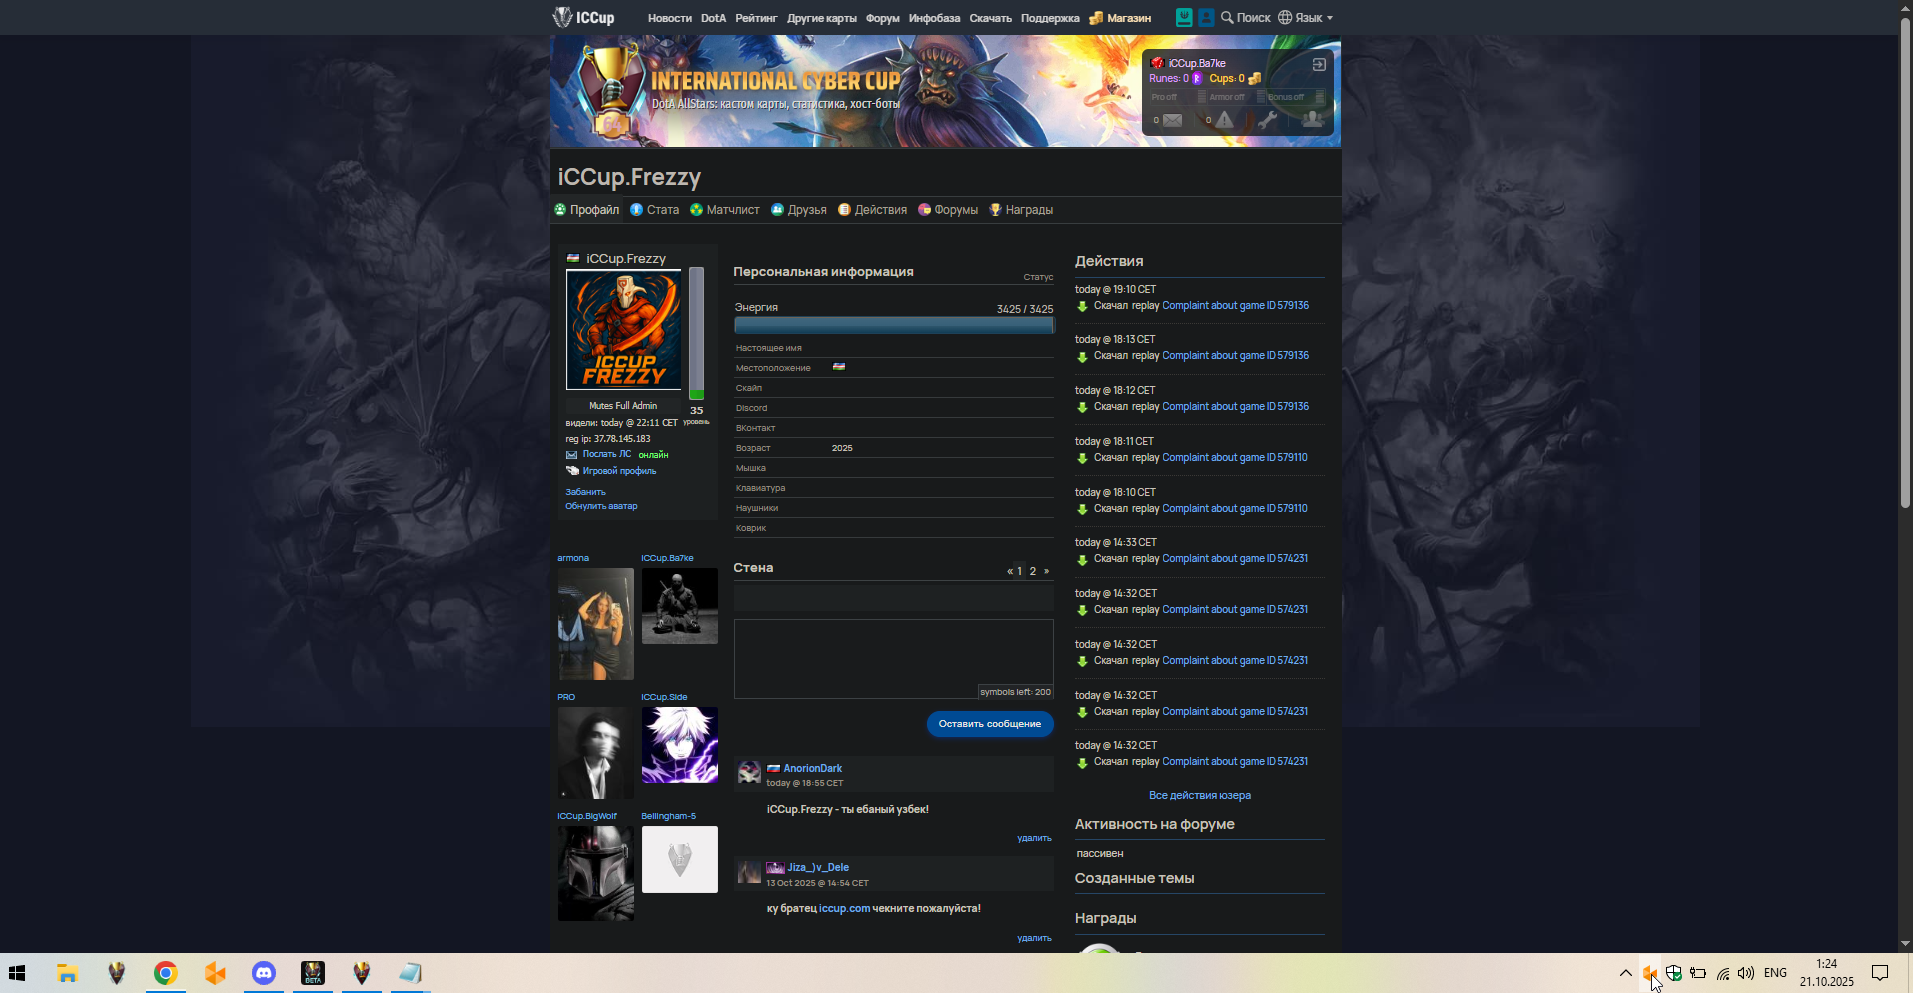Open the iCCup logo home link
Image resolution: width=1913 pixels, height=993 pixels.
pyautogui.click(x=584, y=17)
